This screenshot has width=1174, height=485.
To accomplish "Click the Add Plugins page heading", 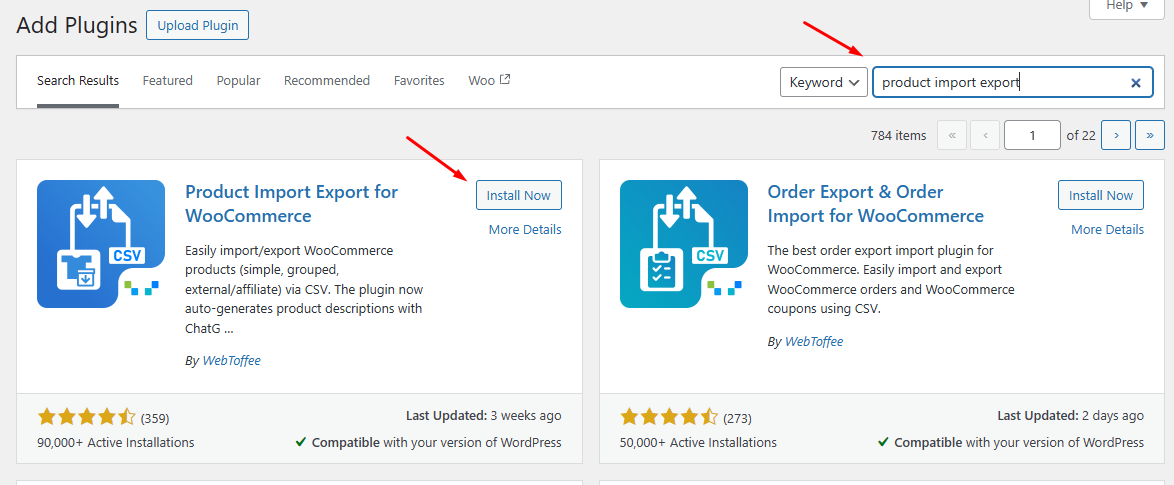I will click(77, 25).
